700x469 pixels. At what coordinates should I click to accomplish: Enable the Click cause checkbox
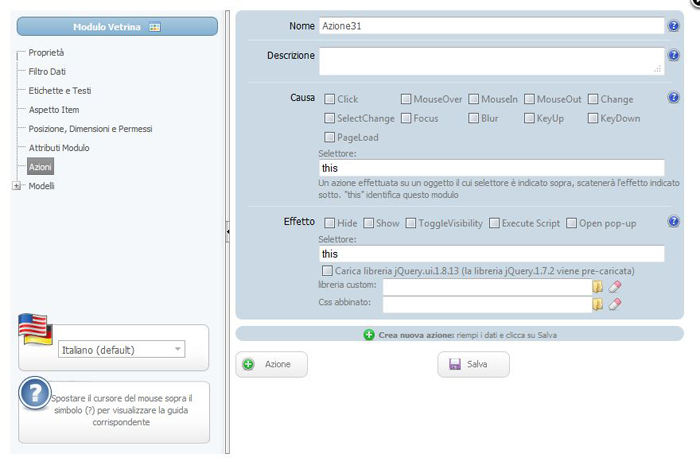coord(329,99)
